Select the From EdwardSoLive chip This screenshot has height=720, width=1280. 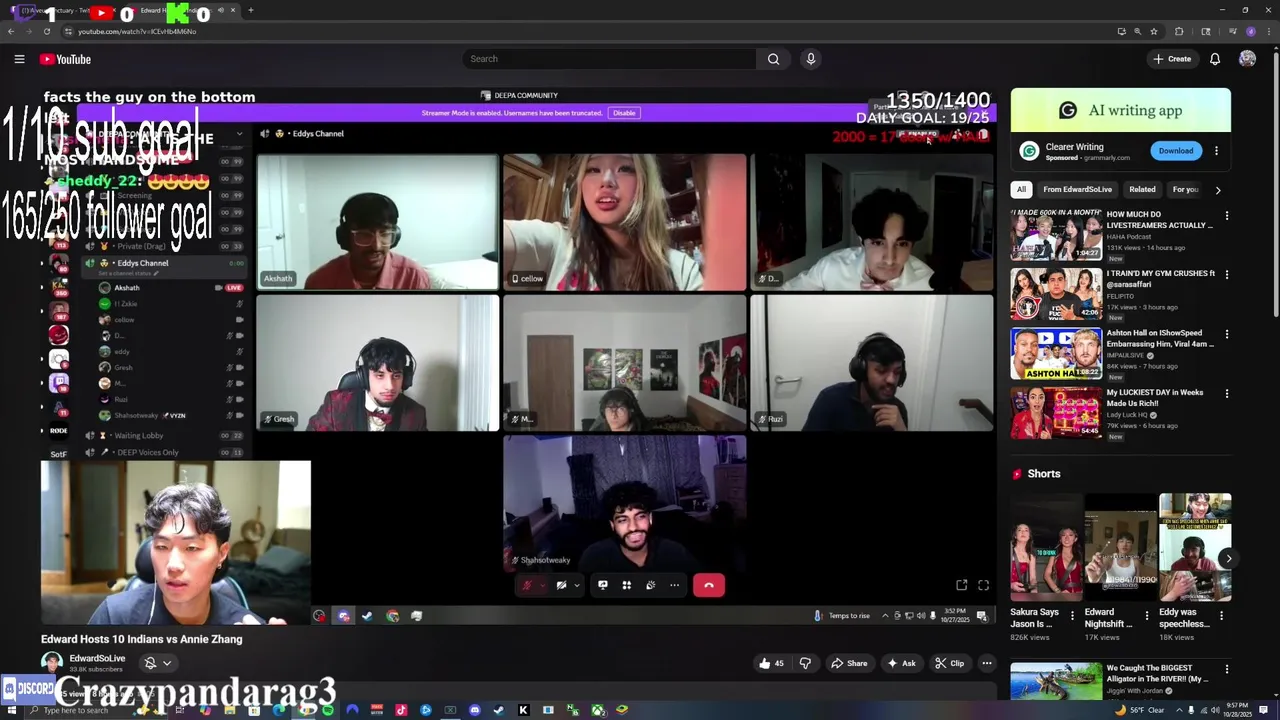1077,189
